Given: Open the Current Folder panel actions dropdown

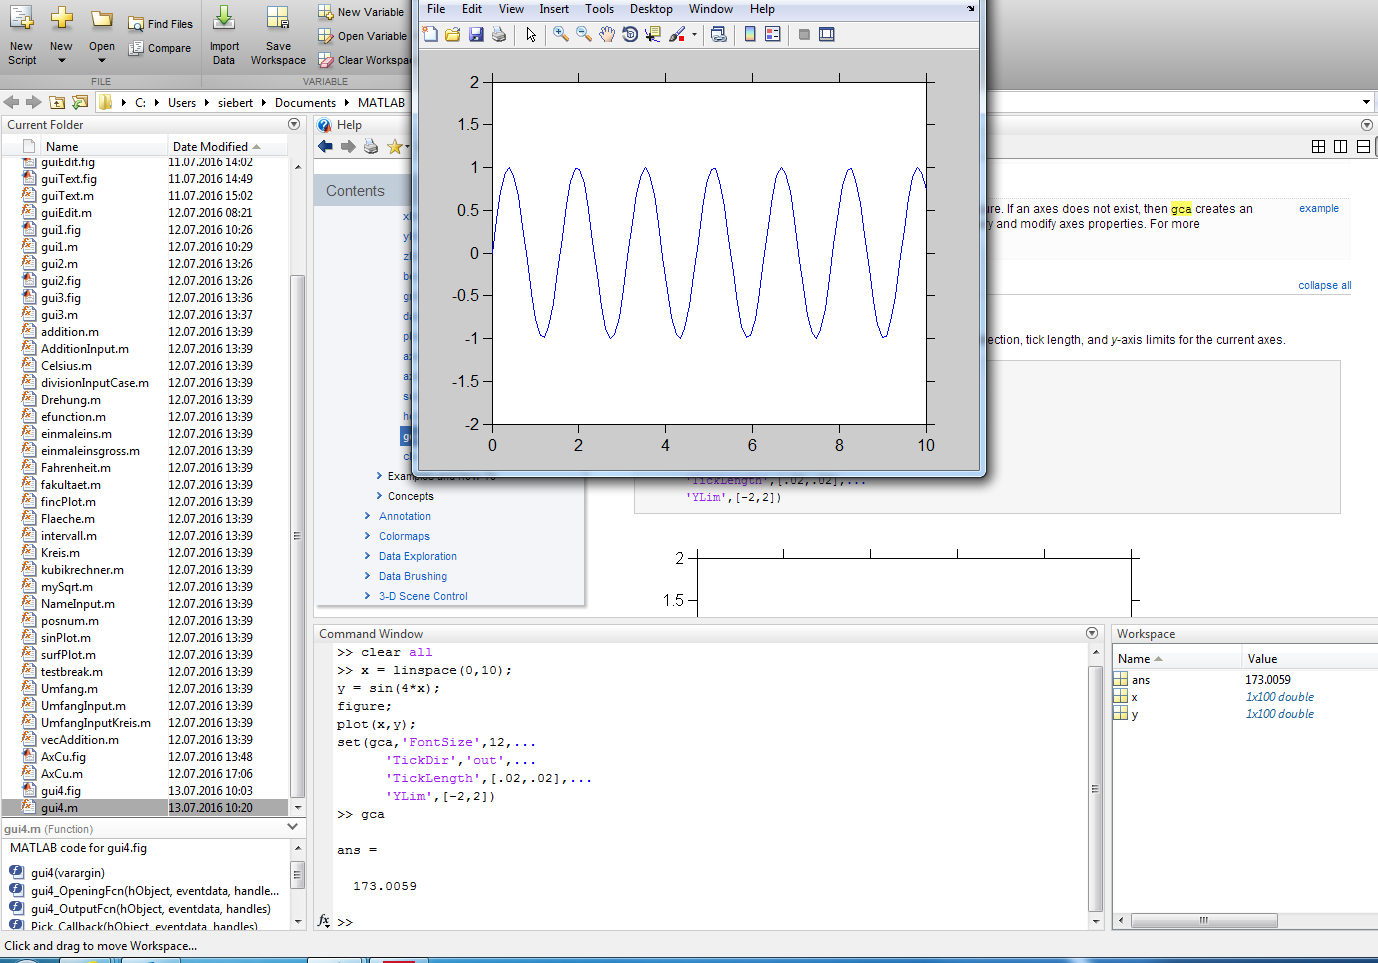Looking at the screenshot, I should click(x=294, y=125).
